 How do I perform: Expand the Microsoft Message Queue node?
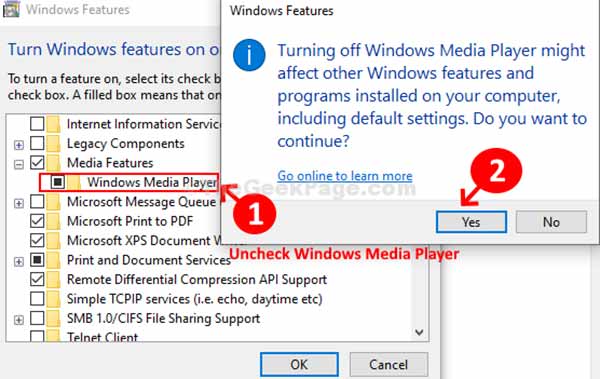point(18,203)
